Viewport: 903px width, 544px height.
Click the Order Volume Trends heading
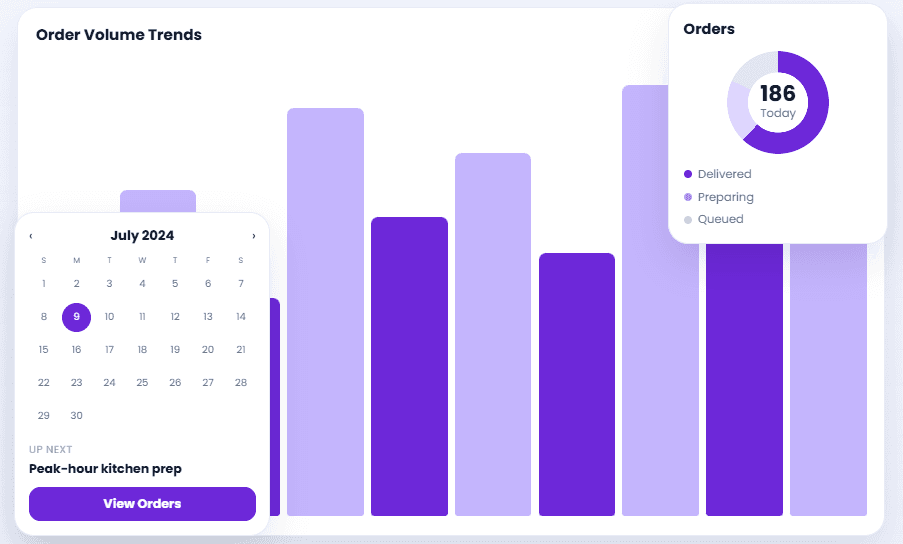119,35
